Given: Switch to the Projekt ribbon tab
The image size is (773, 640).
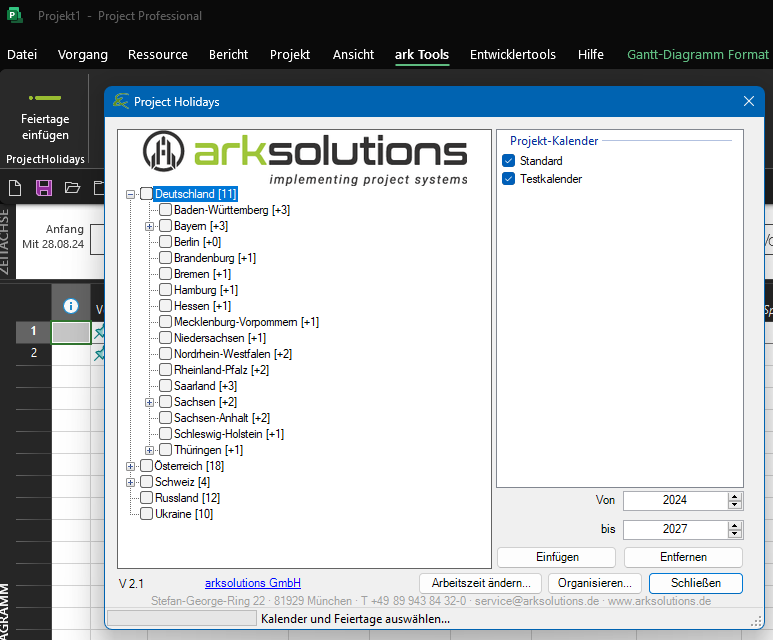Looking at the screenshot, I should click(290, 54).
